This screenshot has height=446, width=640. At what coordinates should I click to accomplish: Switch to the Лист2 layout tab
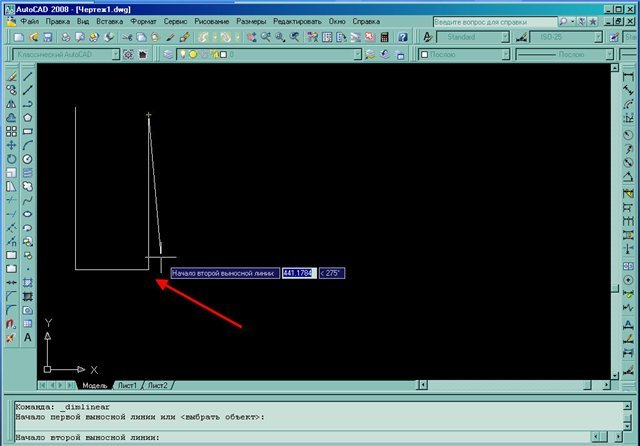point(158,385)
